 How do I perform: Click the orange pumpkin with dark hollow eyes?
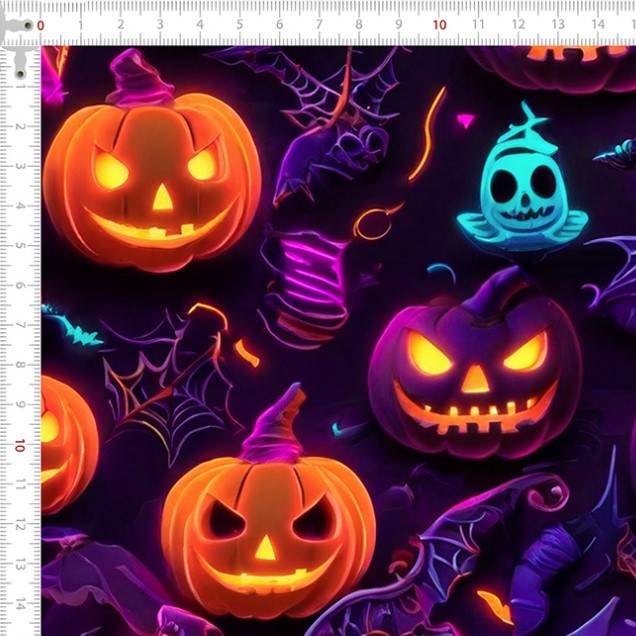[268, 502]
